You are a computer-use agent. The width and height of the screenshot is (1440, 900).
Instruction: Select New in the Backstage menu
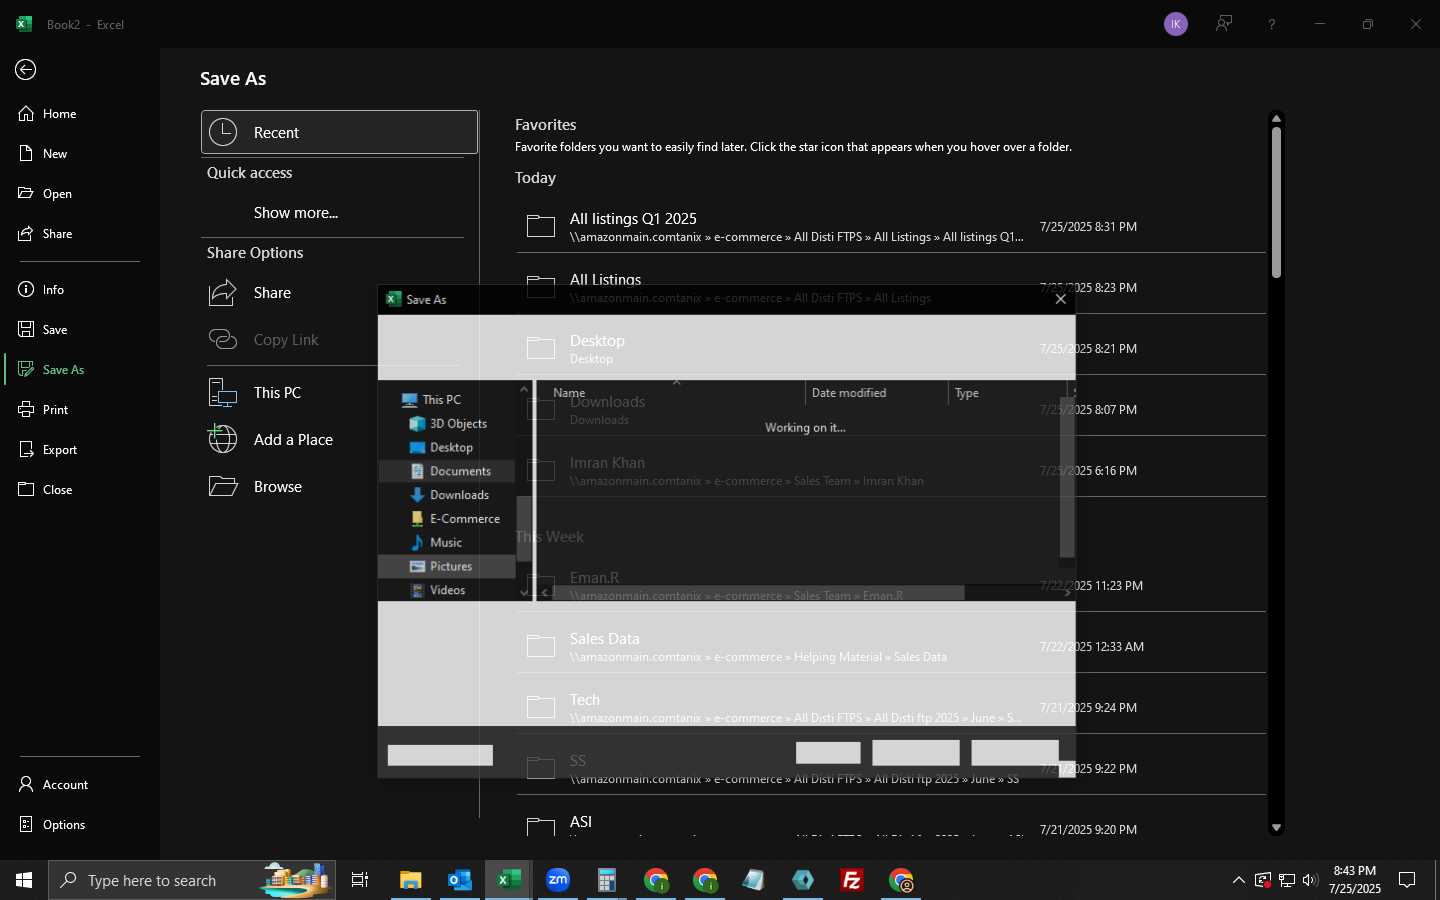point(80,154)
